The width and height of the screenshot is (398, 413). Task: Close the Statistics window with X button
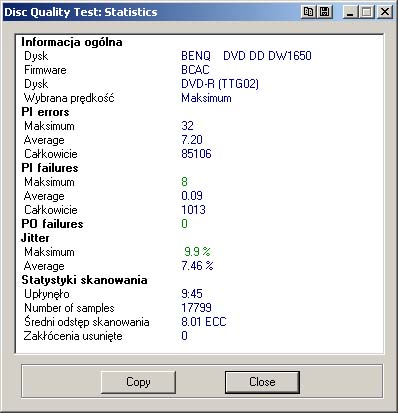[385, 12]
